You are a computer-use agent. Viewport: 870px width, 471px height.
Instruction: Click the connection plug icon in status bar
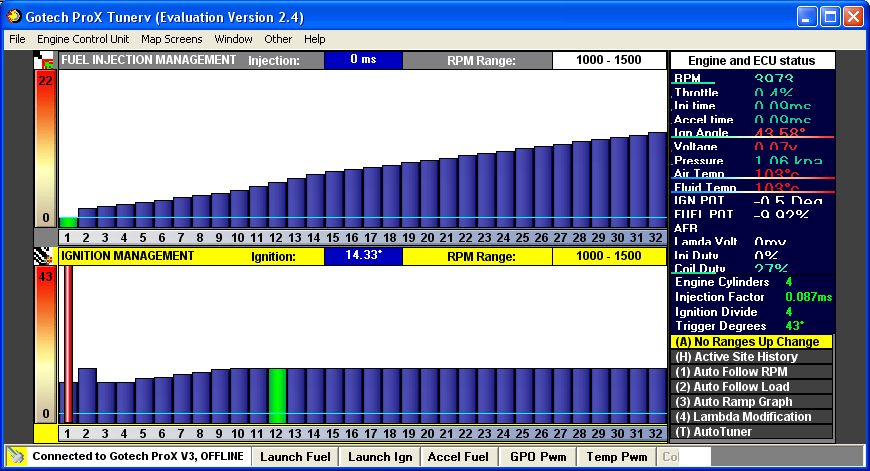[x=17, y=457]
